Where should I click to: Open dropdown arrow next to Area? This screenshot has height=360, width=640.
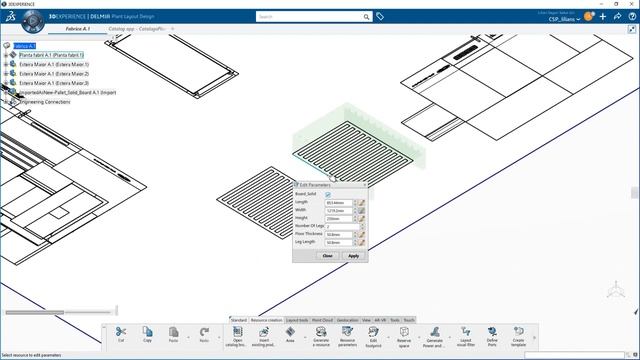pyautogui.click(x=305, y=337)
